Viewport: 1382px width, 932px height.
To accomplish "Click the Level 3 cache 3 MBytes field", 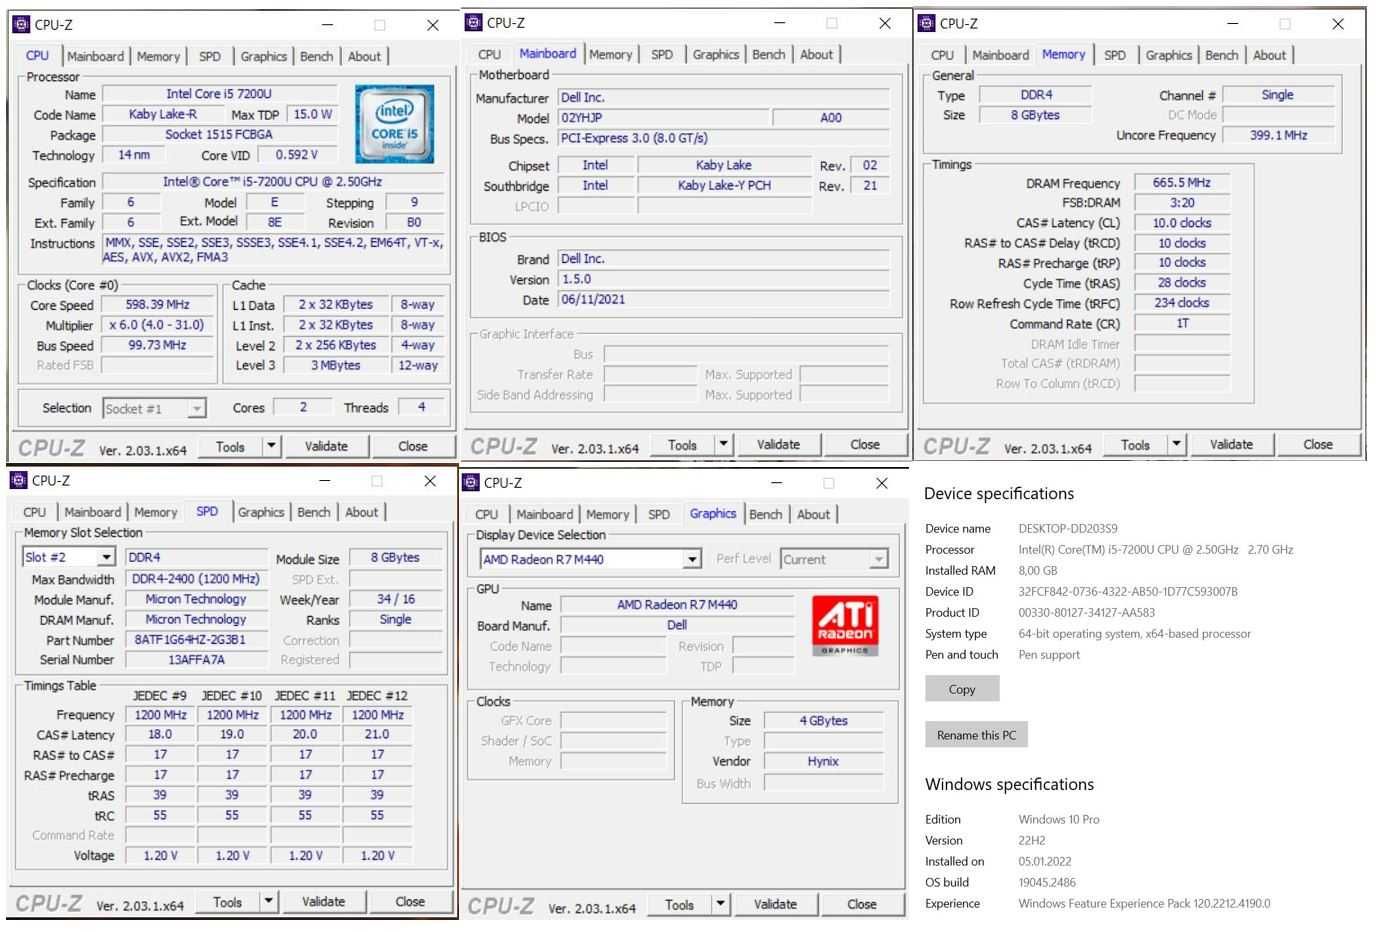I will [x=335, y=365].
